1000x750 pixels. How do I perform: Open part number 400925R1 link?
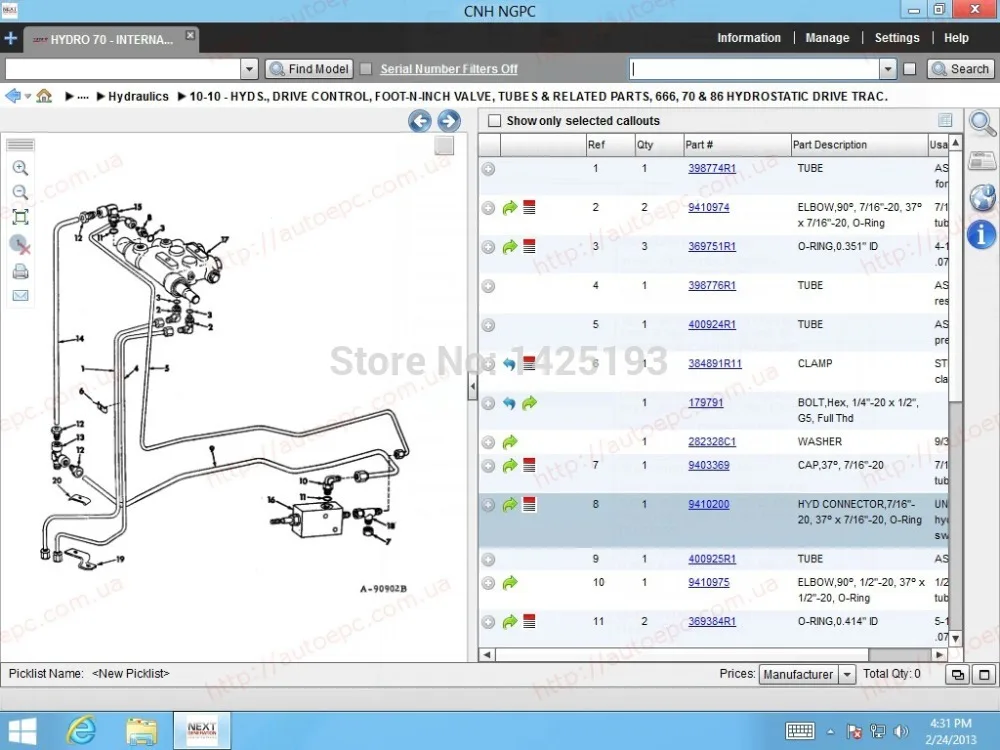(x=712, y=559)
